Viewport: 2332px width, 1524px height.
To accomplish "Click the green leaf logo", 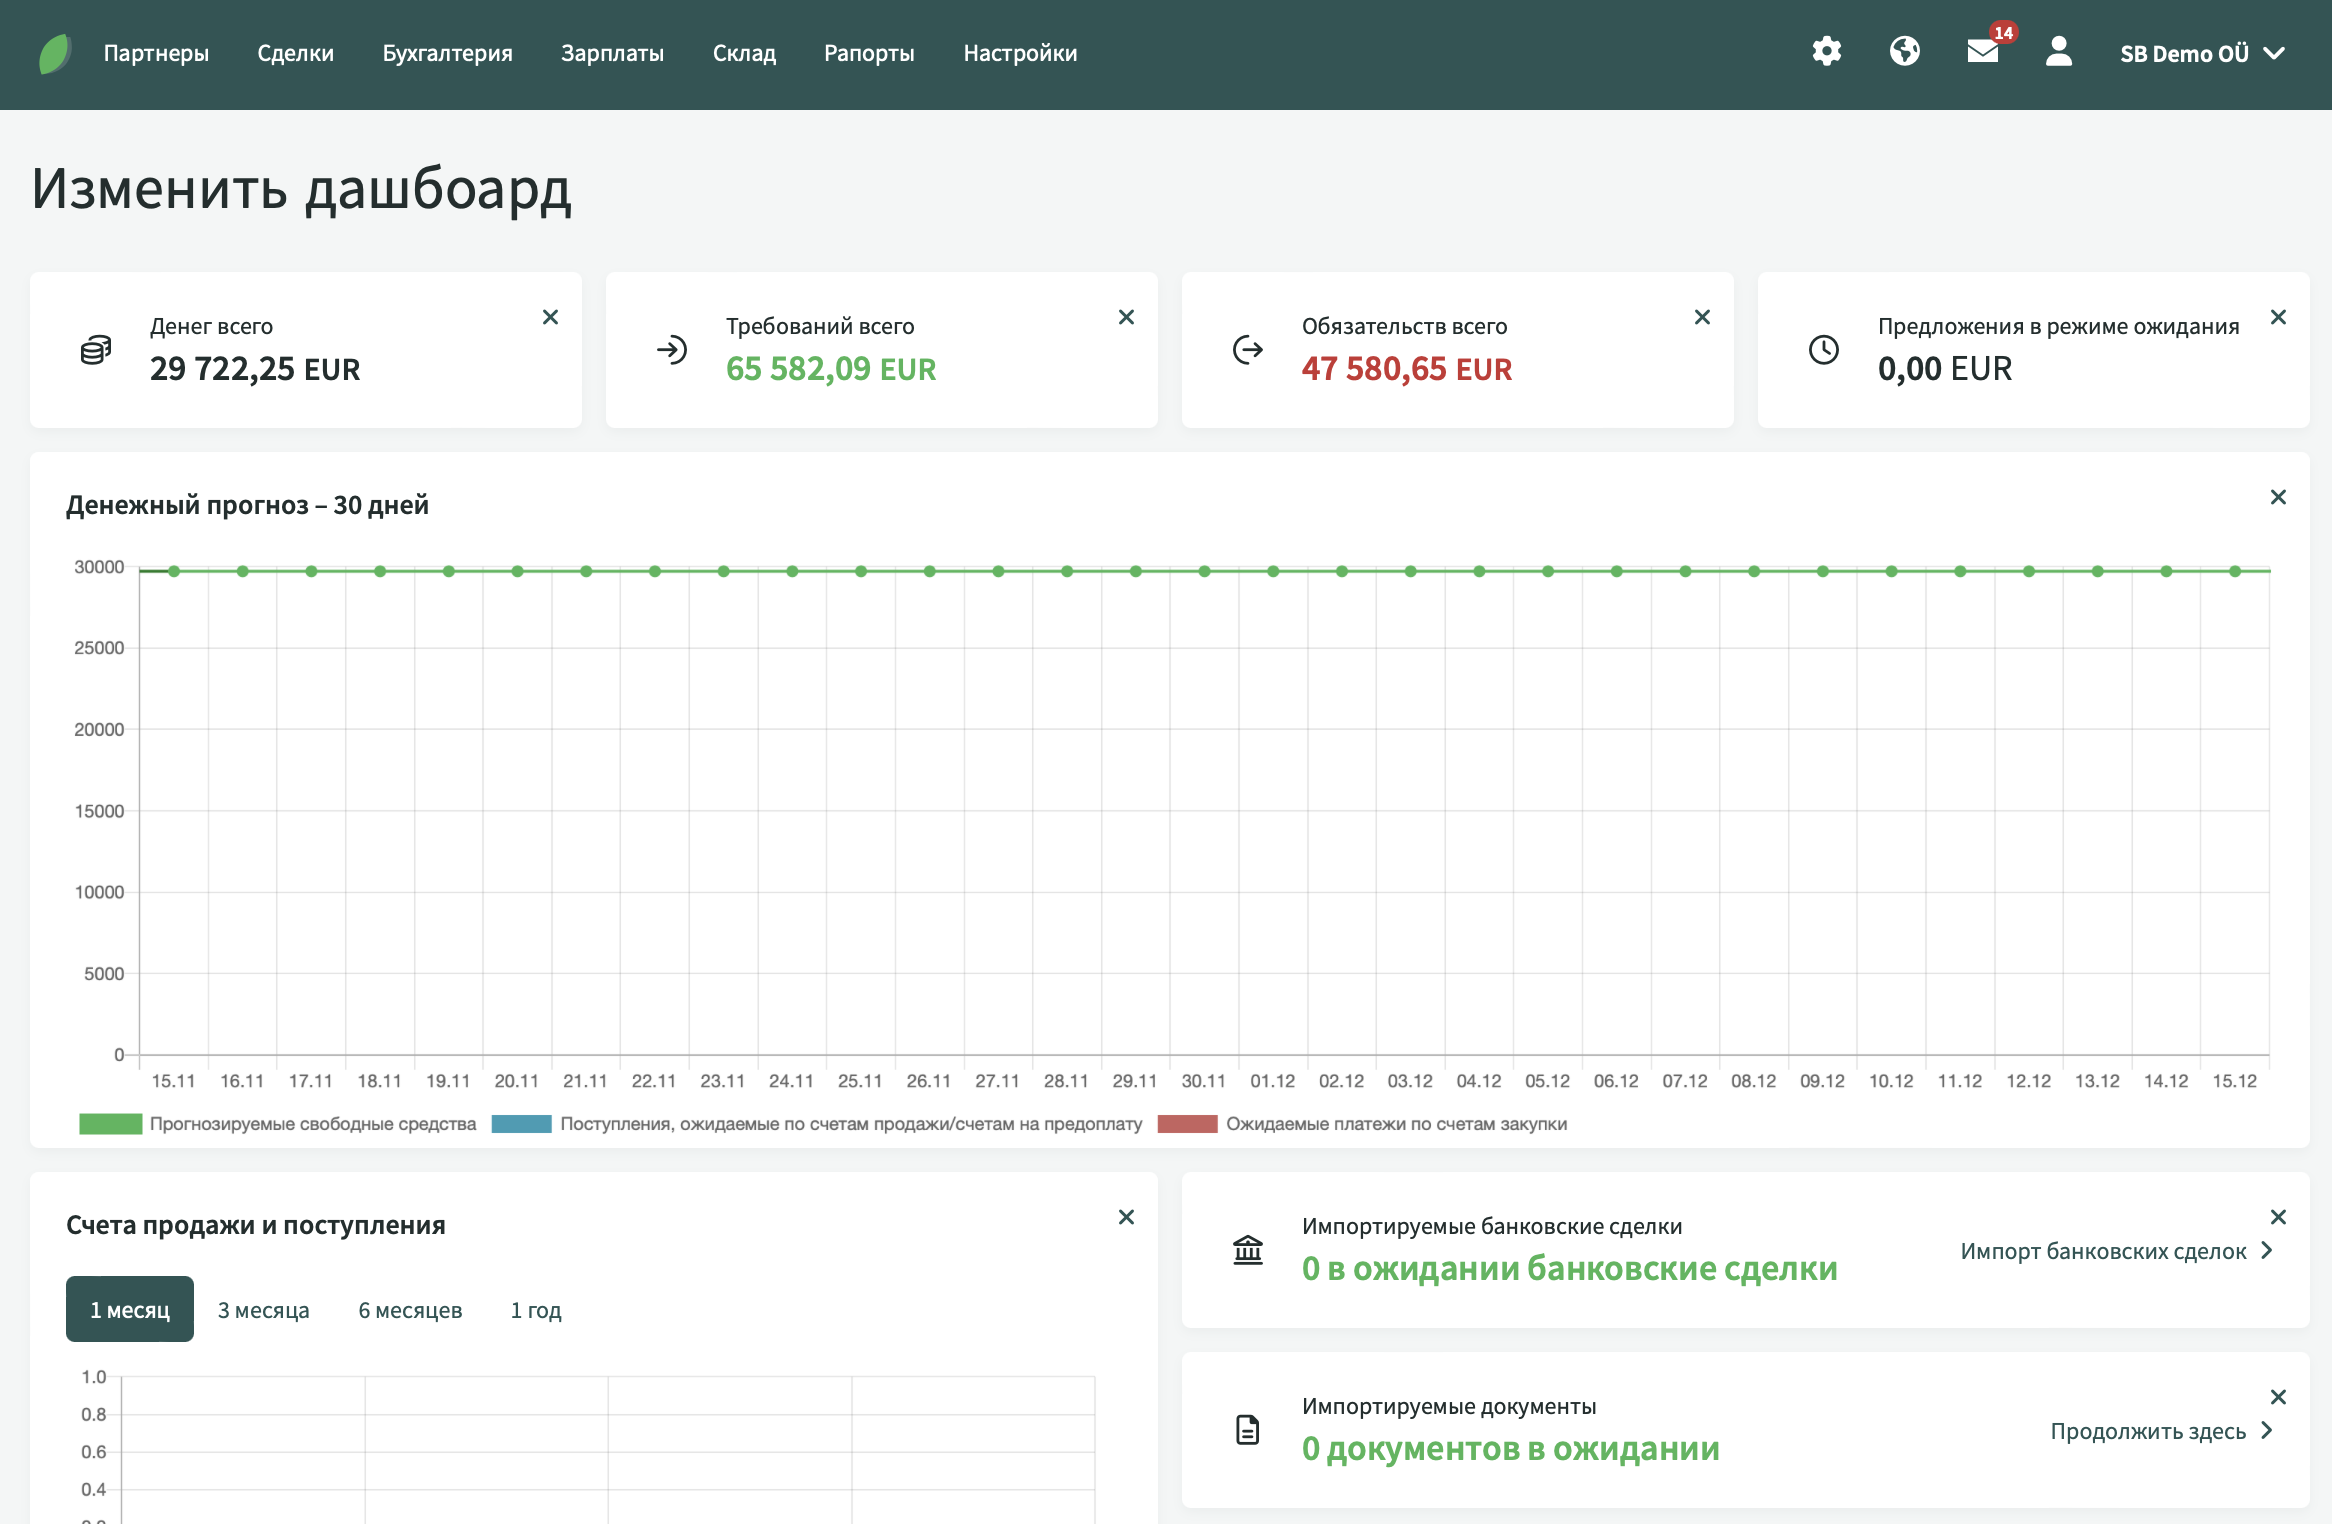I will pyautogui.click(x=55, y=53).
